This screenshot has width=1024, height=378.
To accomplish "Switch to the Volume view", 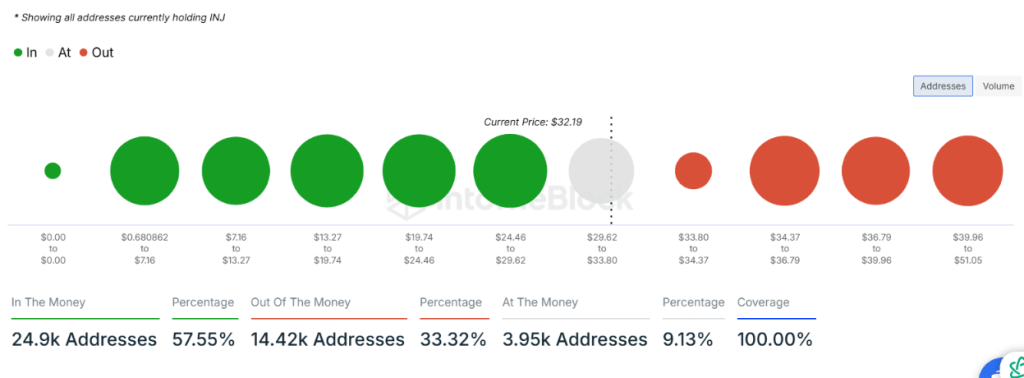I will pyautogui.click(x=998, y=86).
